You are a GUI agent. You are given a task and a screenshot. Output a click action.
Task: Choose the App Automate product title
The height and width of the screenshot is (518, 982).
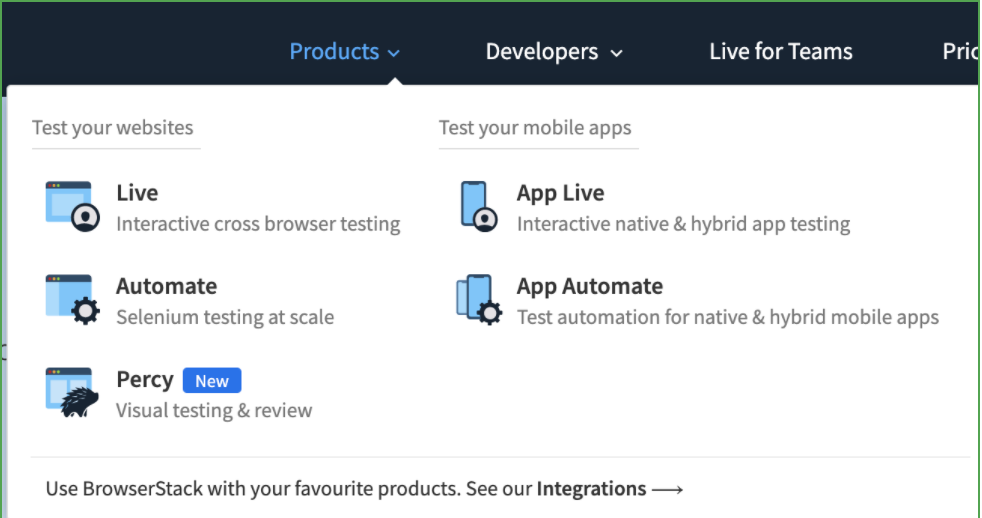pos(589,286)
